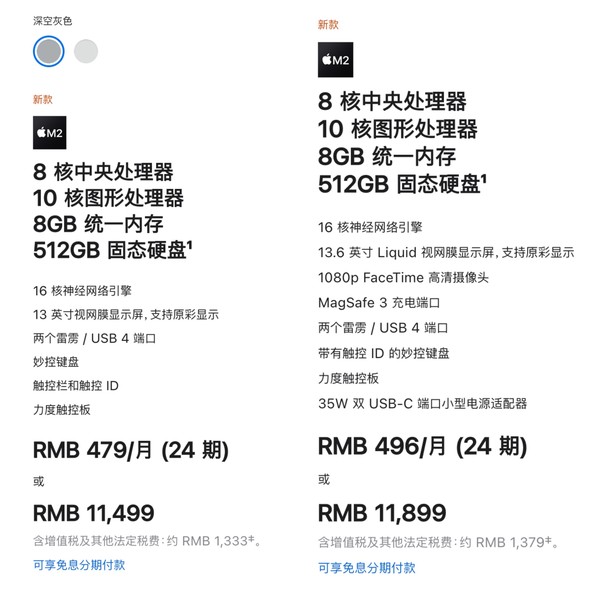Select RMB 479/月 installment price
600x600 pixels.
click(x=131, y=450)
